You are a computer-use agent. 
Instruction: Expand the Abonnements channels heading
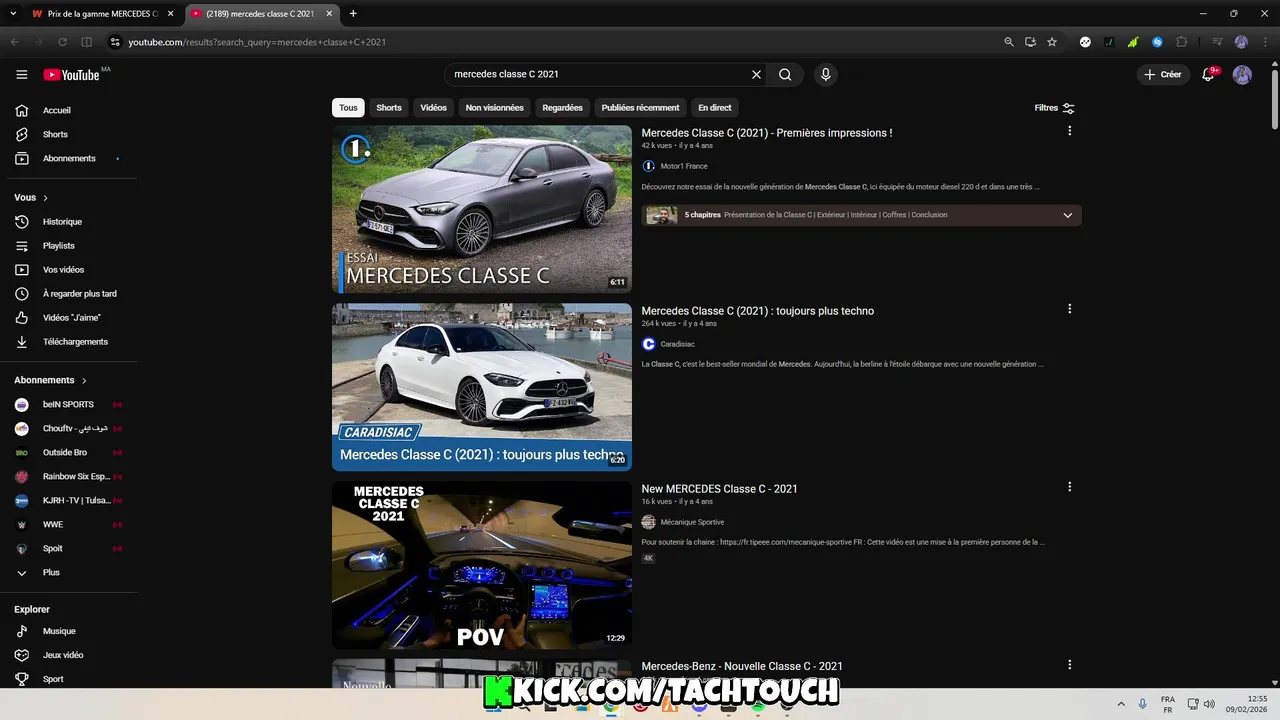tap(50, 380)
